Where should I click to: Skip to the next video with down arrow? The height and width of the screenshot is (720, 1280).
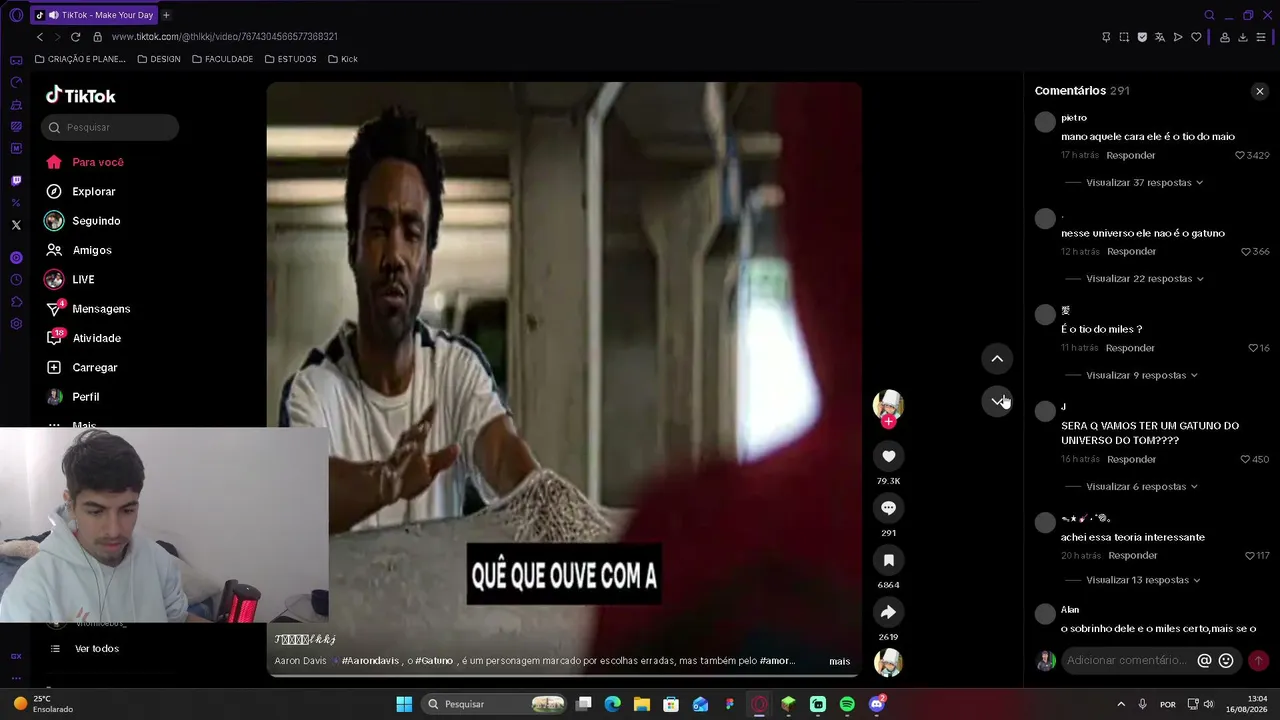pyautogui.click(x=997, y=401)
